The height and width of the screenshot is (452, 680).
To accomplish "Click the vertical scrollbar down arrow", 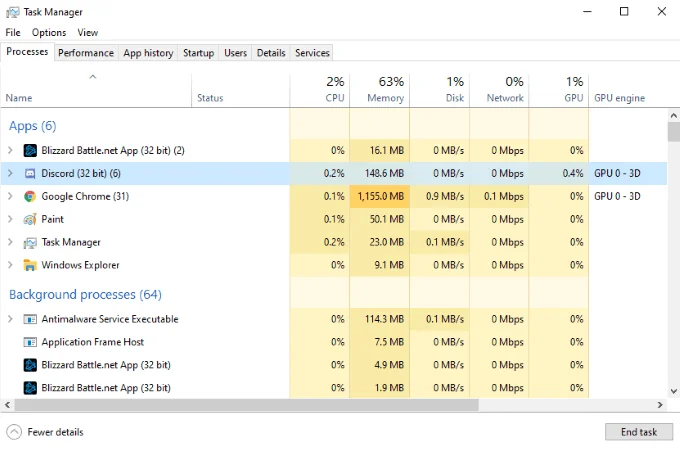I will (x=673, y=391).
